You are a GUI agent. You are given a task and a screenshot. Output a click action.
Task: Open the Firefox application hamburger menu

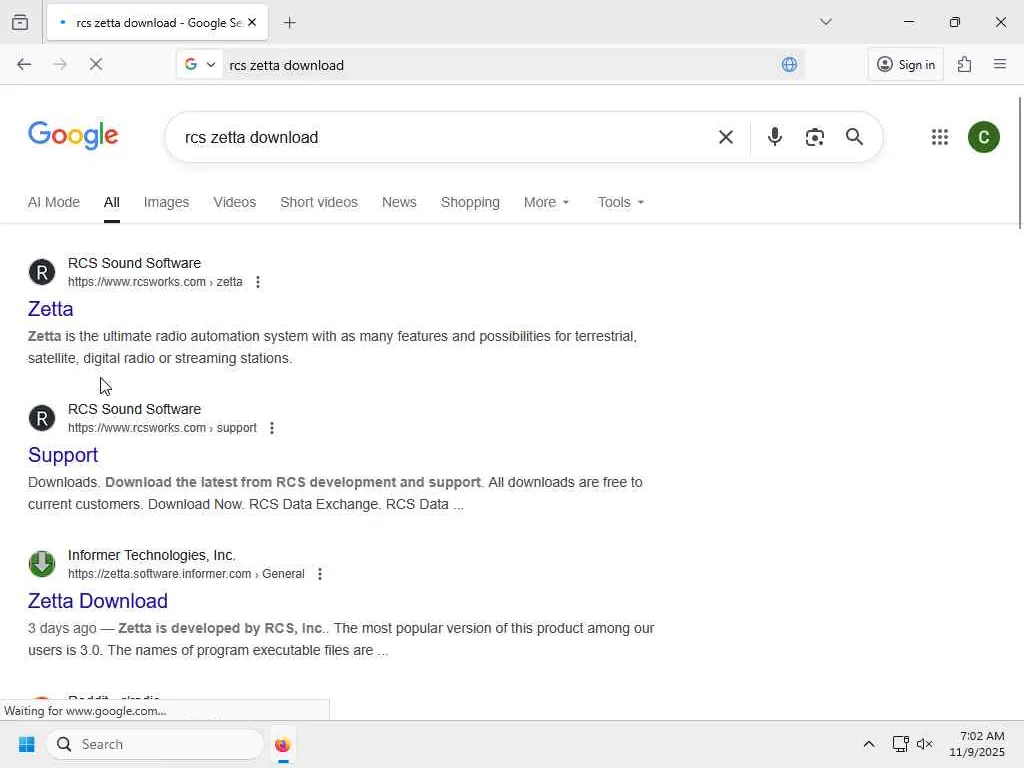click(x=999, y=64)
